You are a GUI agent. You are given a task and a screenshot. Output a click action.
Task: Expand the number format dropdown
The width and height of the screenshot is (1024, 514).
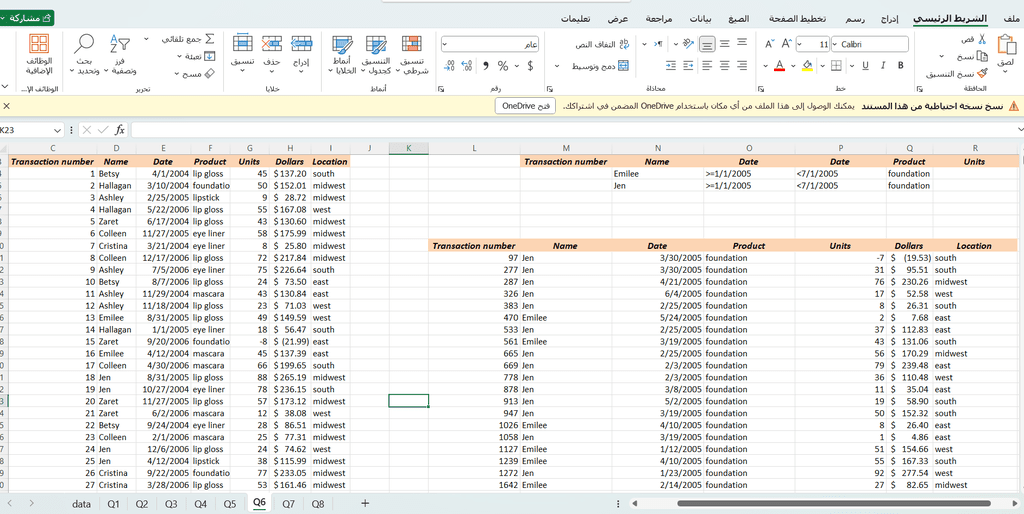(x=445, y=44)
